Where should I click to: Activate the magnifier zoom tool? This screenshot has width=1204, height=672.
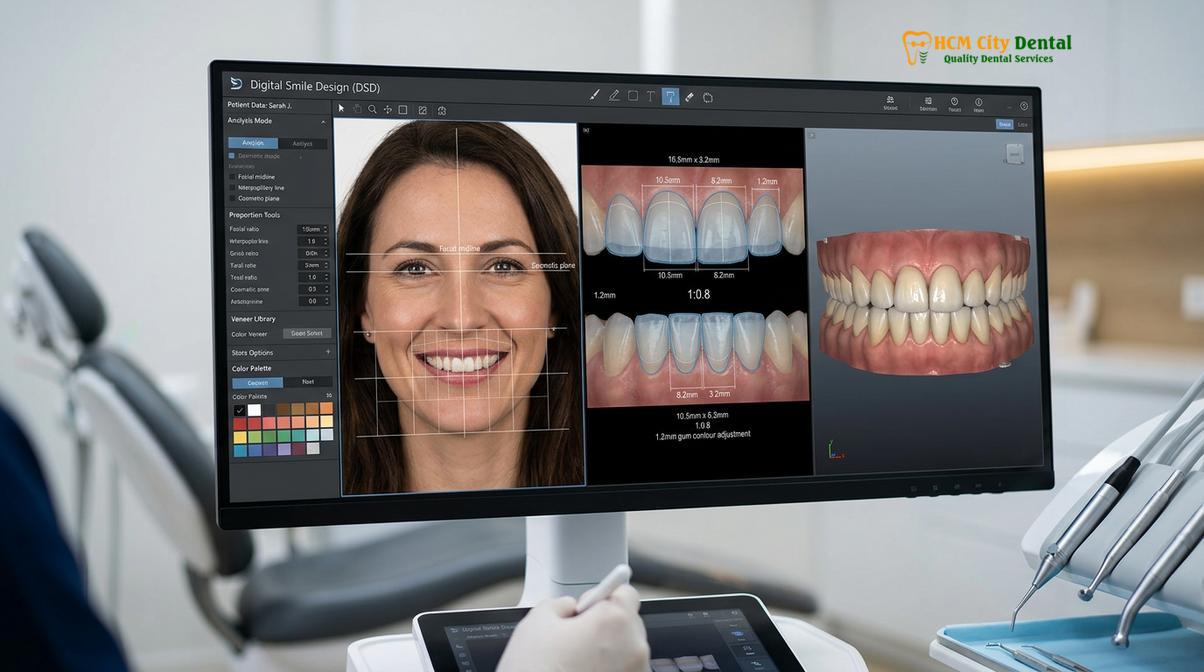[372, 109]
